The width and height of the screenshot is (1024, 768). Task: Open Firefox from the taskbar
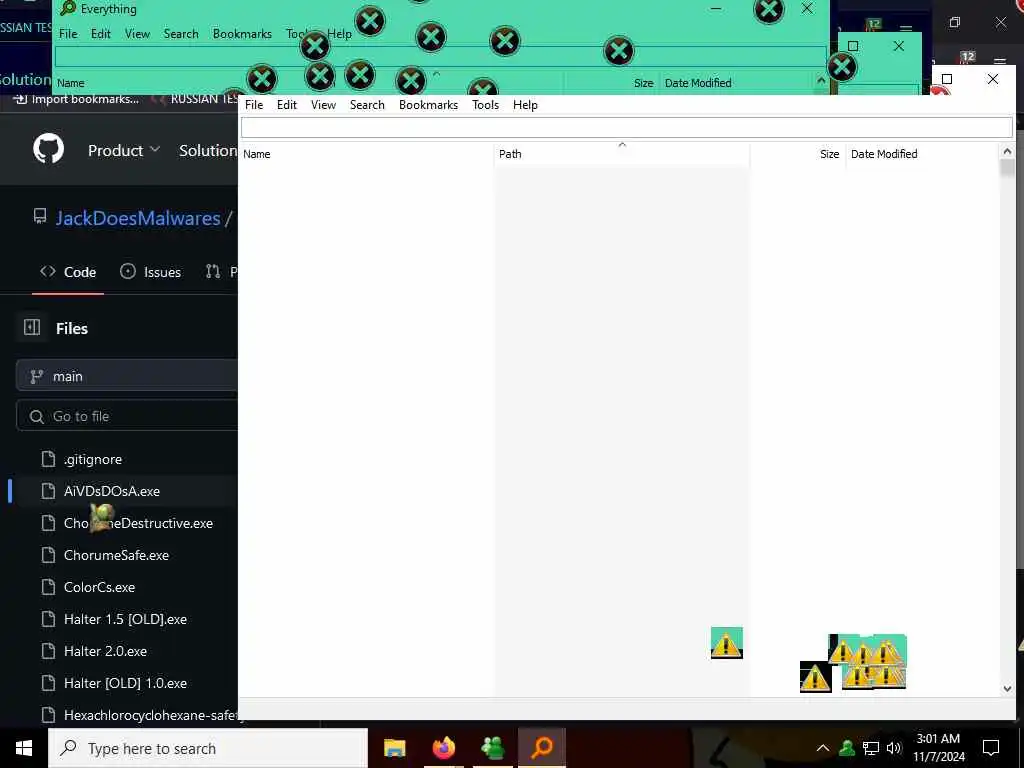point(443,748)
